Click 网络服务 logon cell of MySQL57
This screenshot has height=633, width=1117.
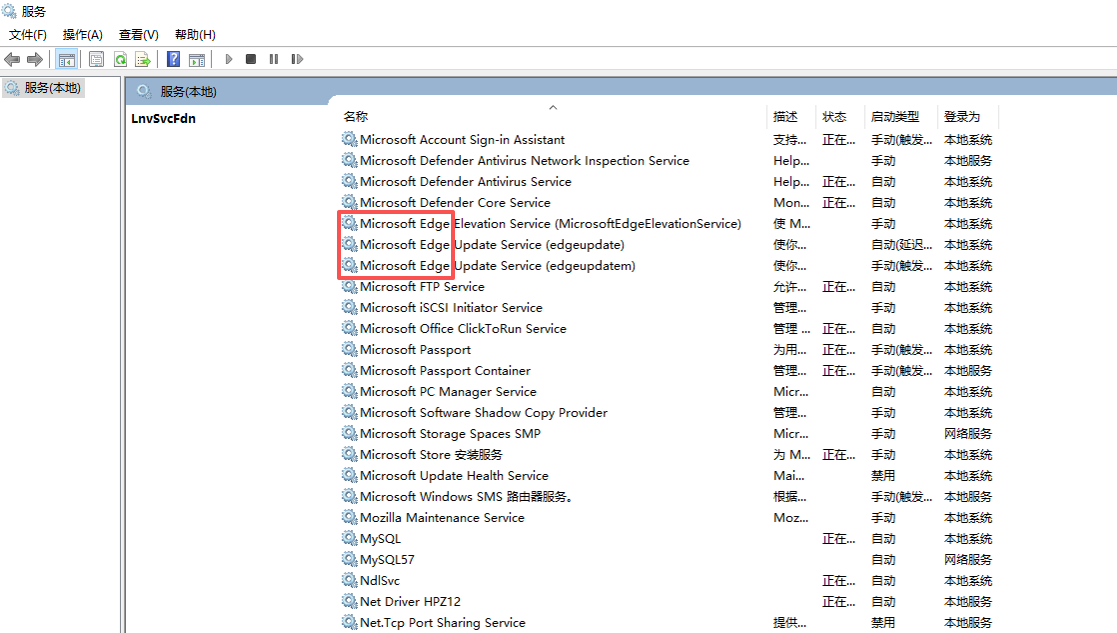967,560
